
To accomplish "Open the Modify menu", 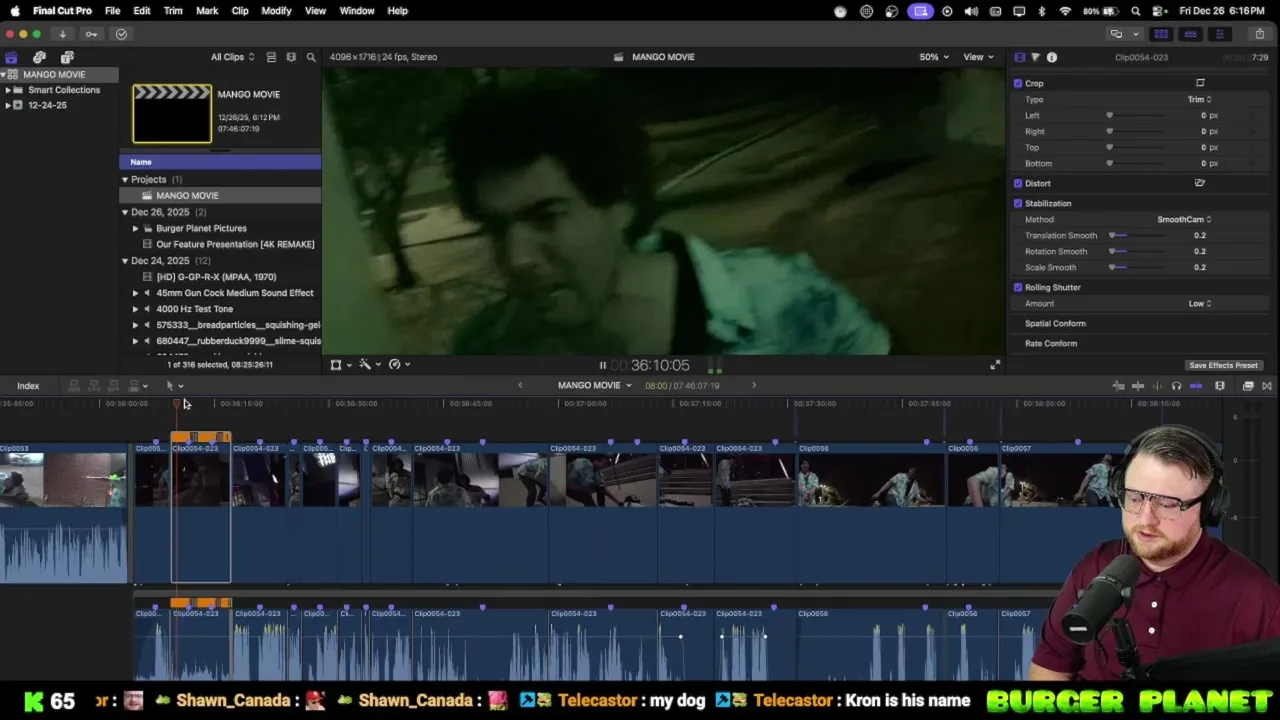I will point(276,11).
